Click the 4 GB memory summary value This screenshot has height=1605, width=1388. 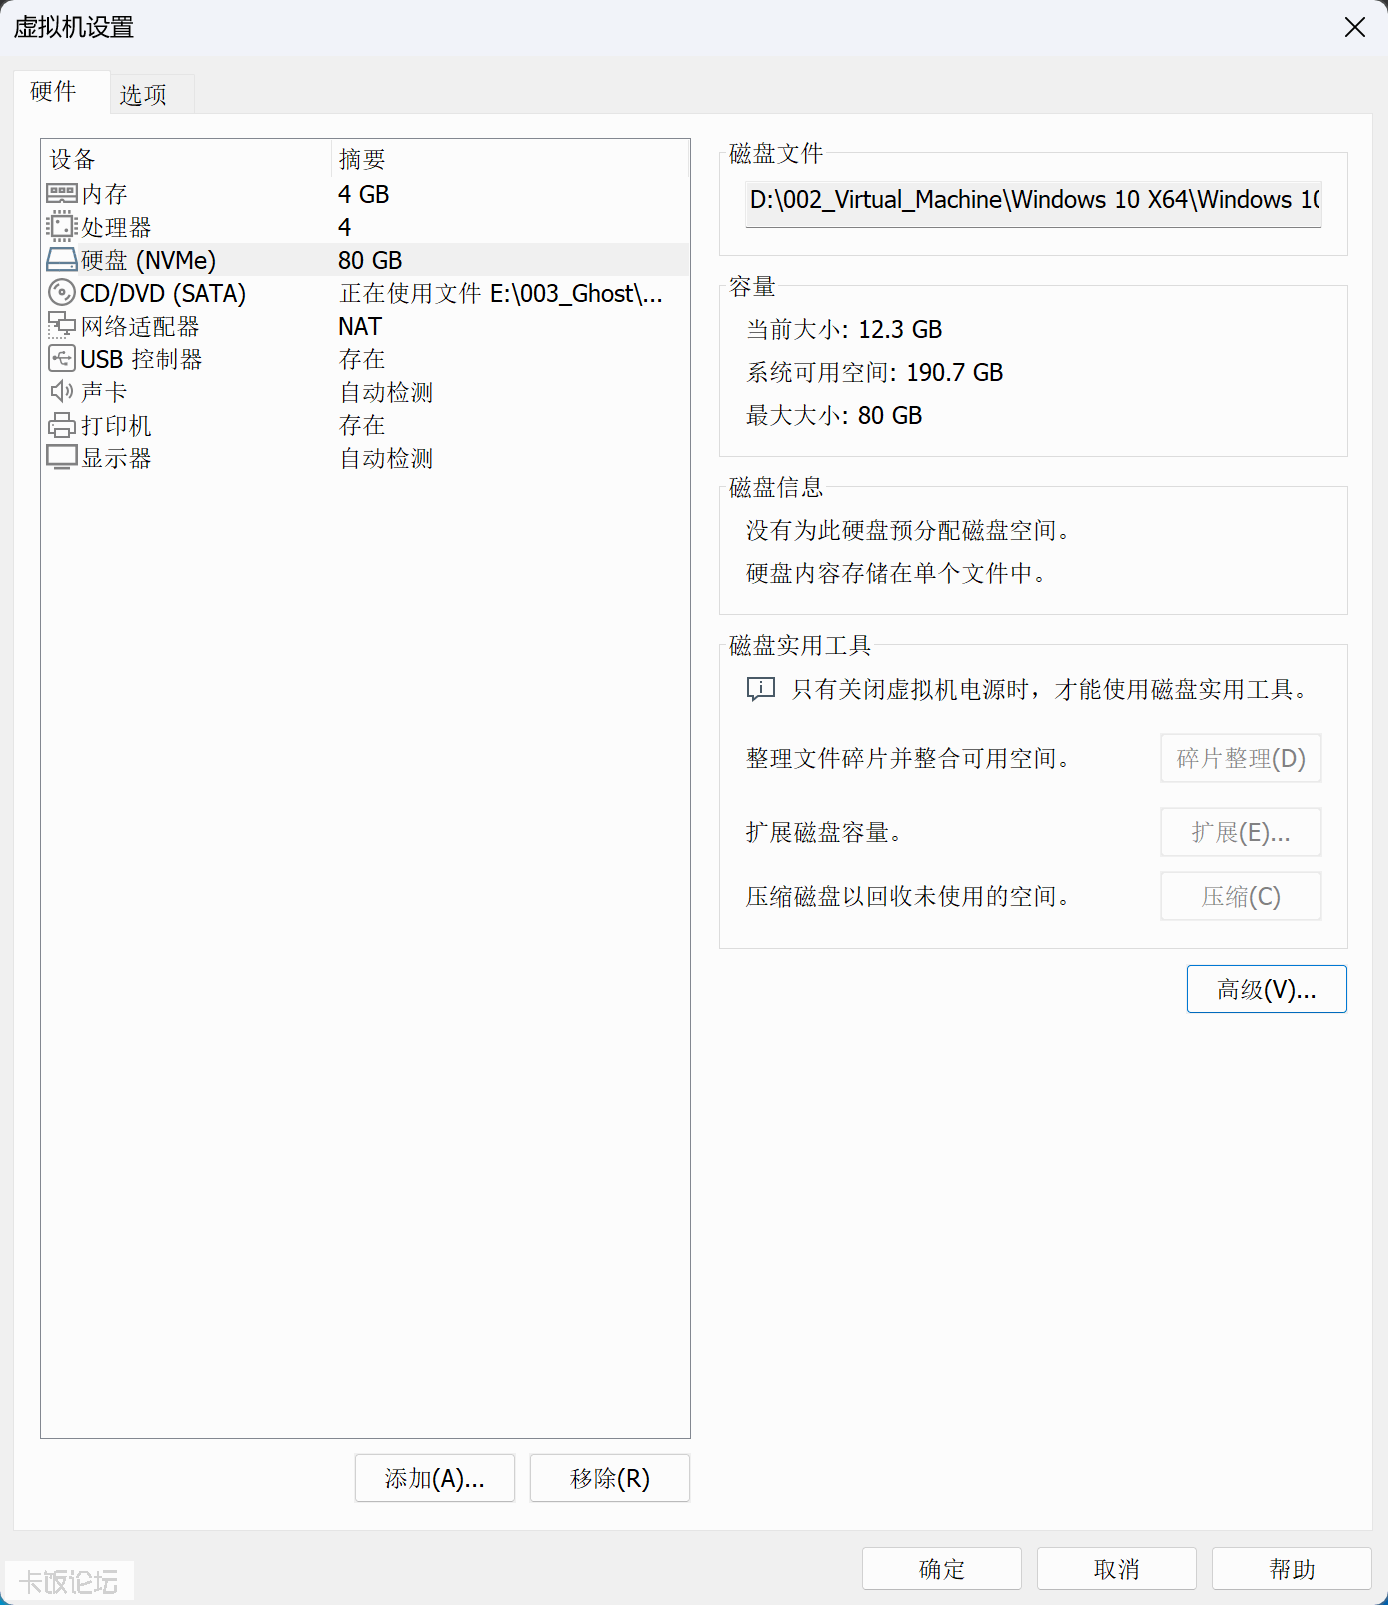tap(364, 194)
